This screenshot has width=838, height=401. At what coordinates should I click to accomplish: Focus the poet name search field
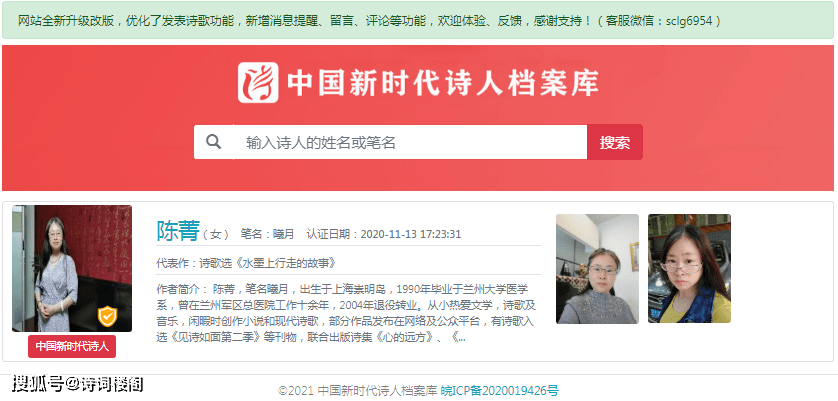[410, 142]
